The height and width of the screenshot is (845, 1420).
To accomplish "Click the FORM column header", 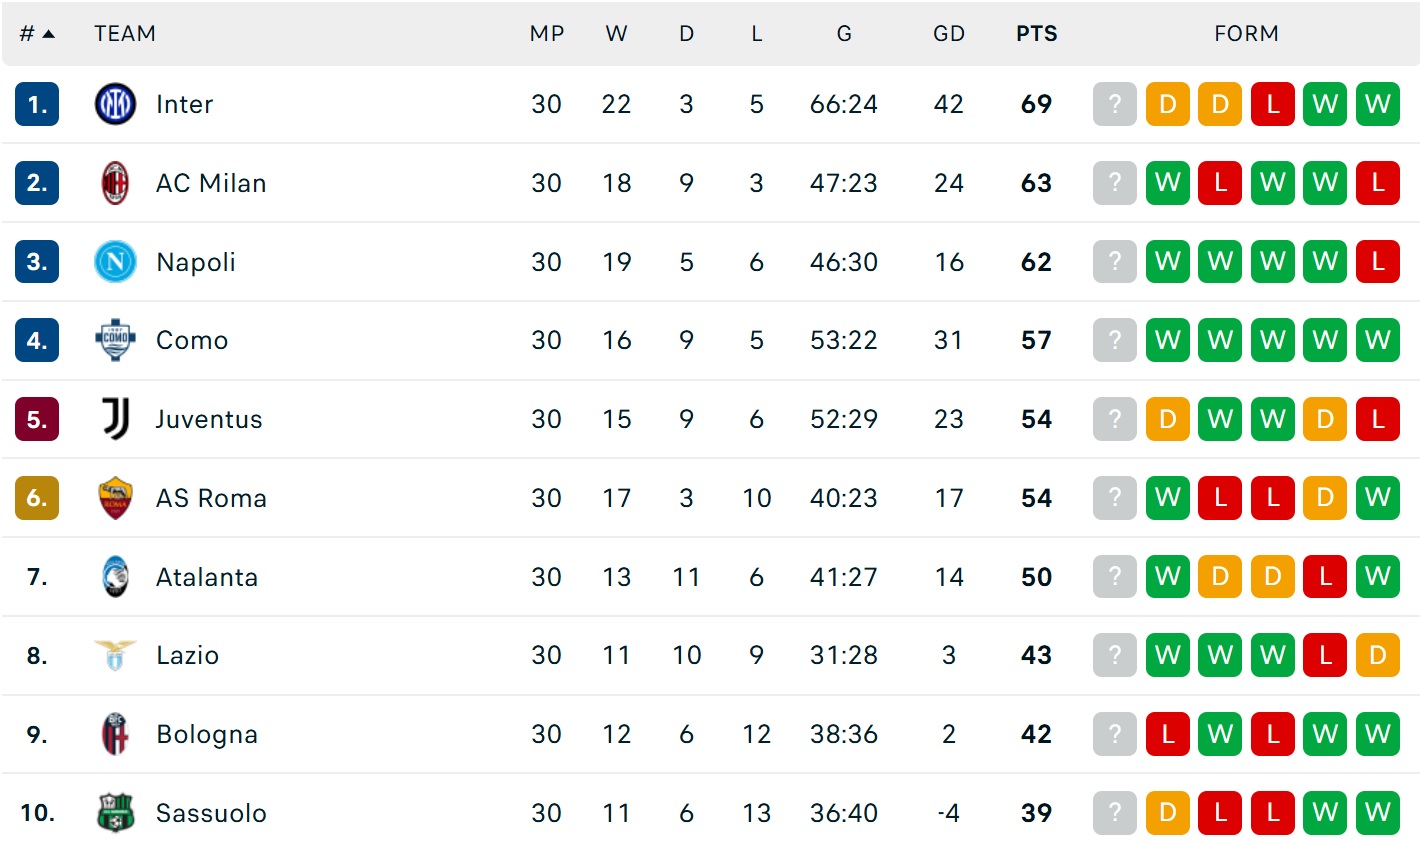I will 1246,34.
